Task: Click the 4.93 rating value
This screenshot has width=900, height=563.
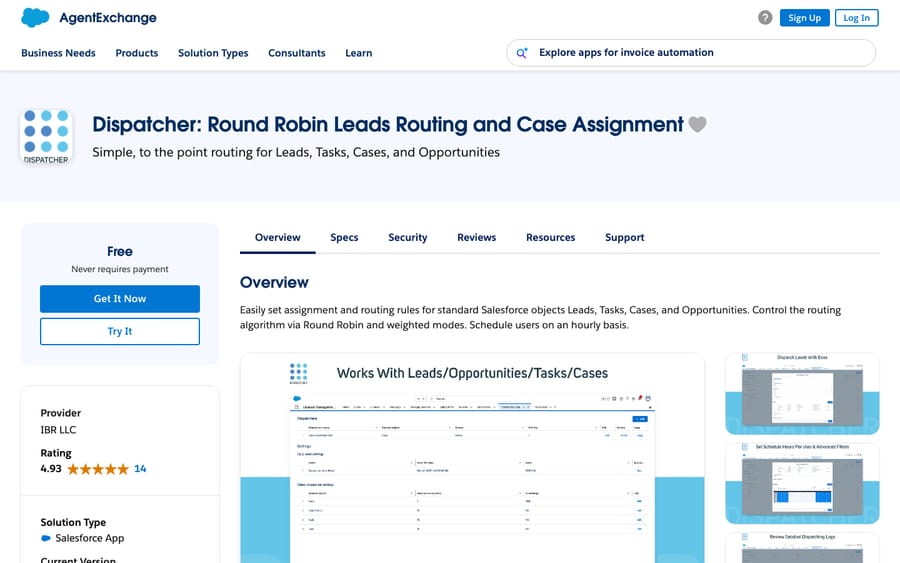Action: point(51,469)
